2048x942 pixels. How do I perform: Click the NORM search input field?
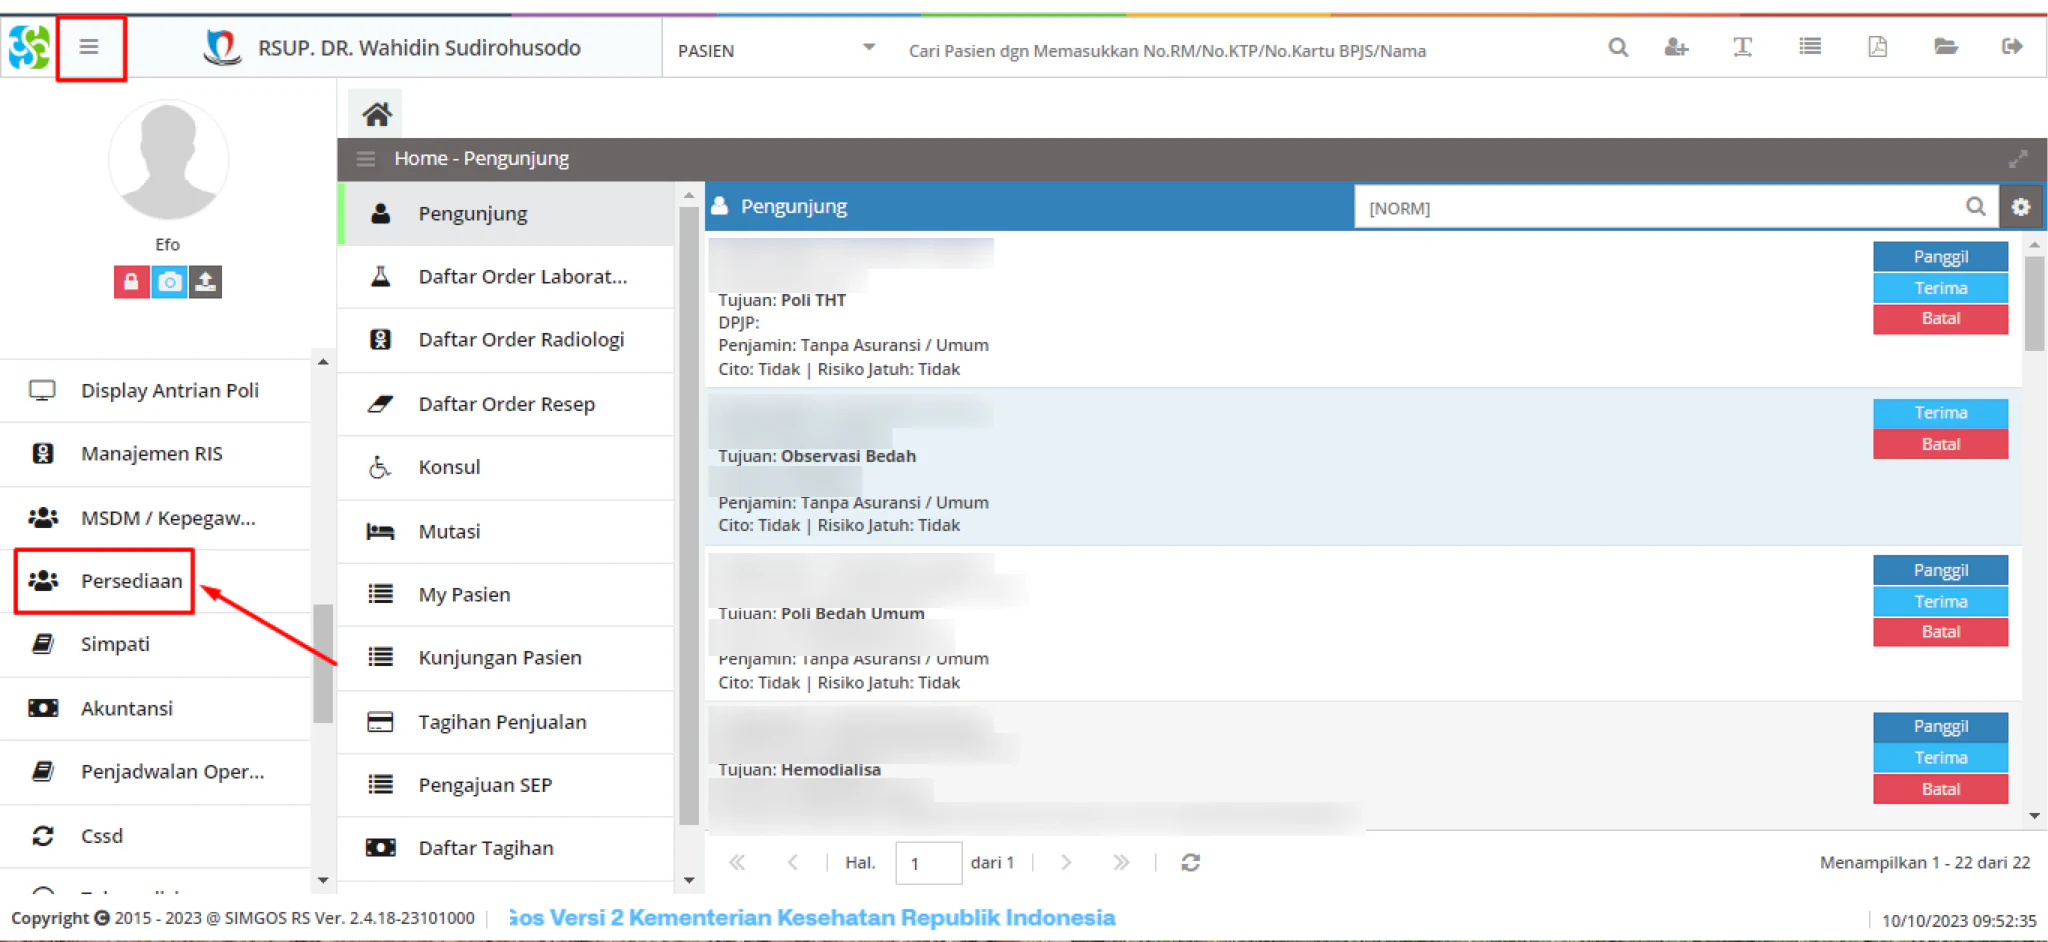point(1662,207)
